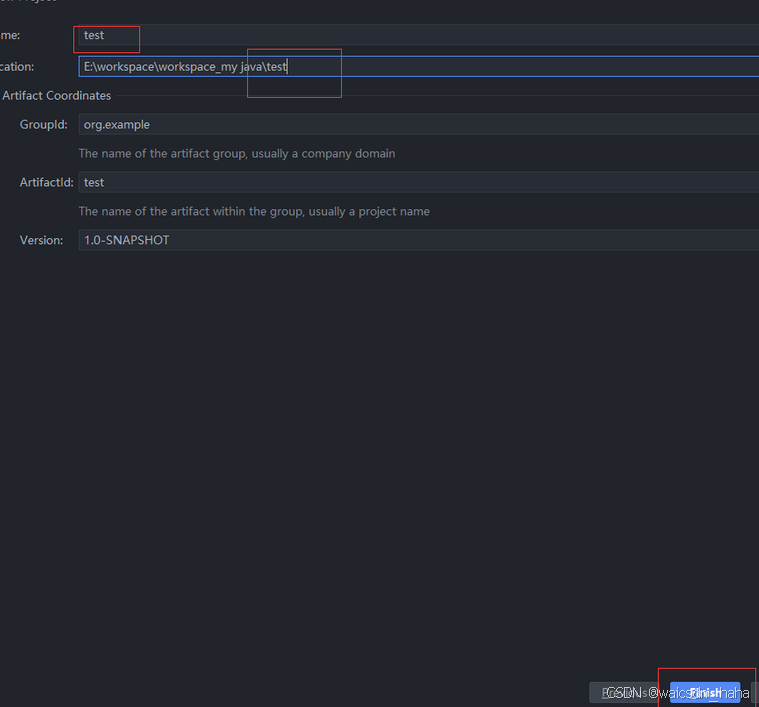759x707 pixels.
Task: Click hint text about artifact group company domain
Action: pyautogui.click(x=237, y=154)
